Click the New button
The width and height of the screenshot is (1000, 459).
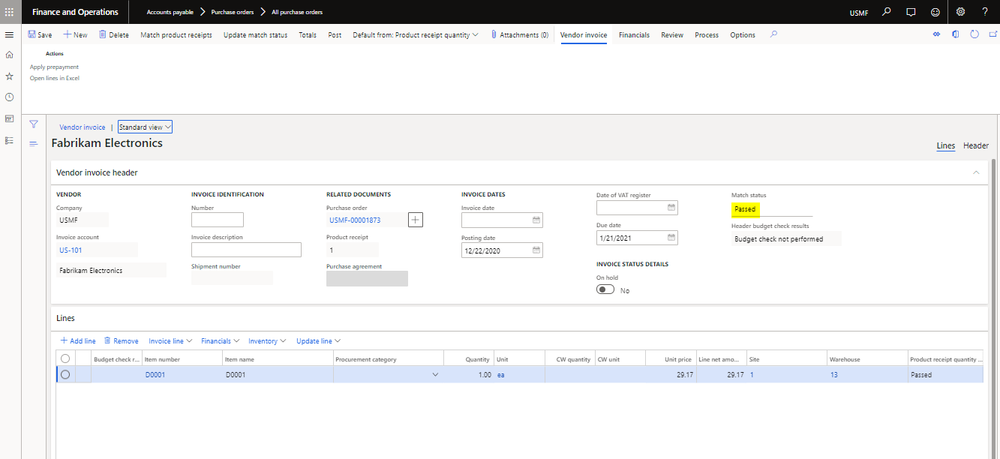click(x=75, y=35)
